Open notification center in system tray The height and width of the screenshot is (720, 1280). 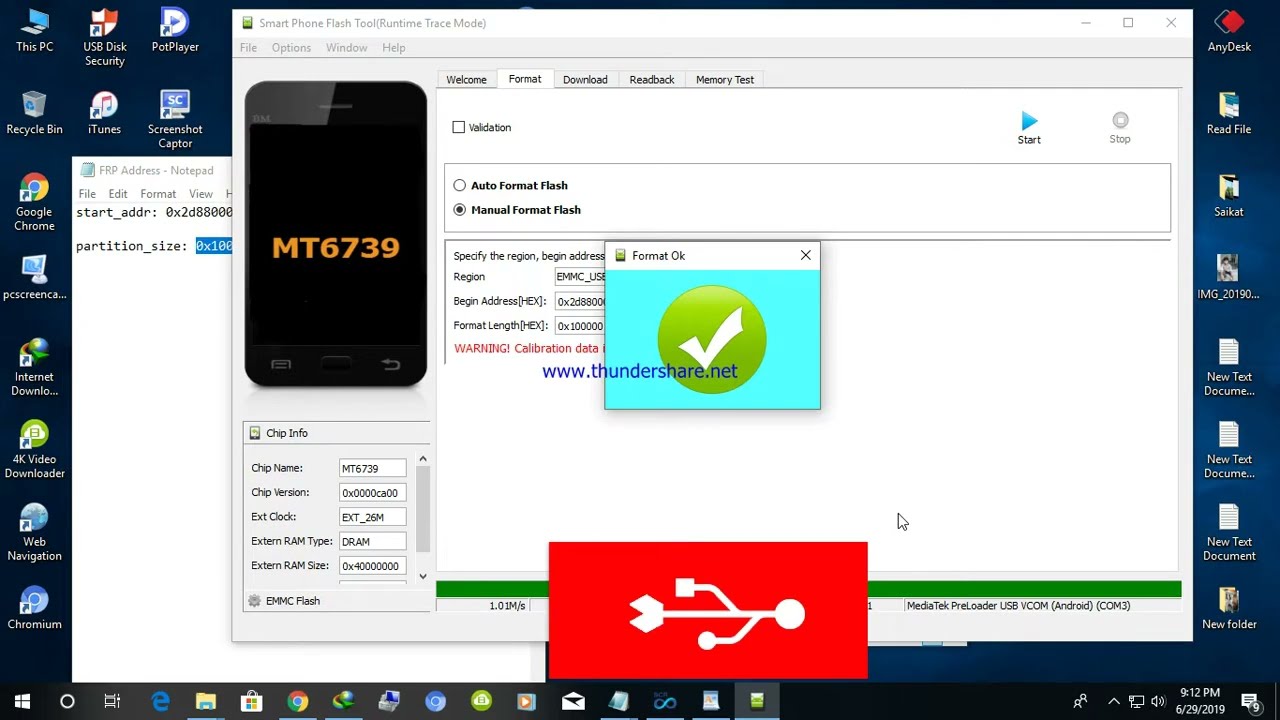pyautogui.click(x=1250, y=701)
